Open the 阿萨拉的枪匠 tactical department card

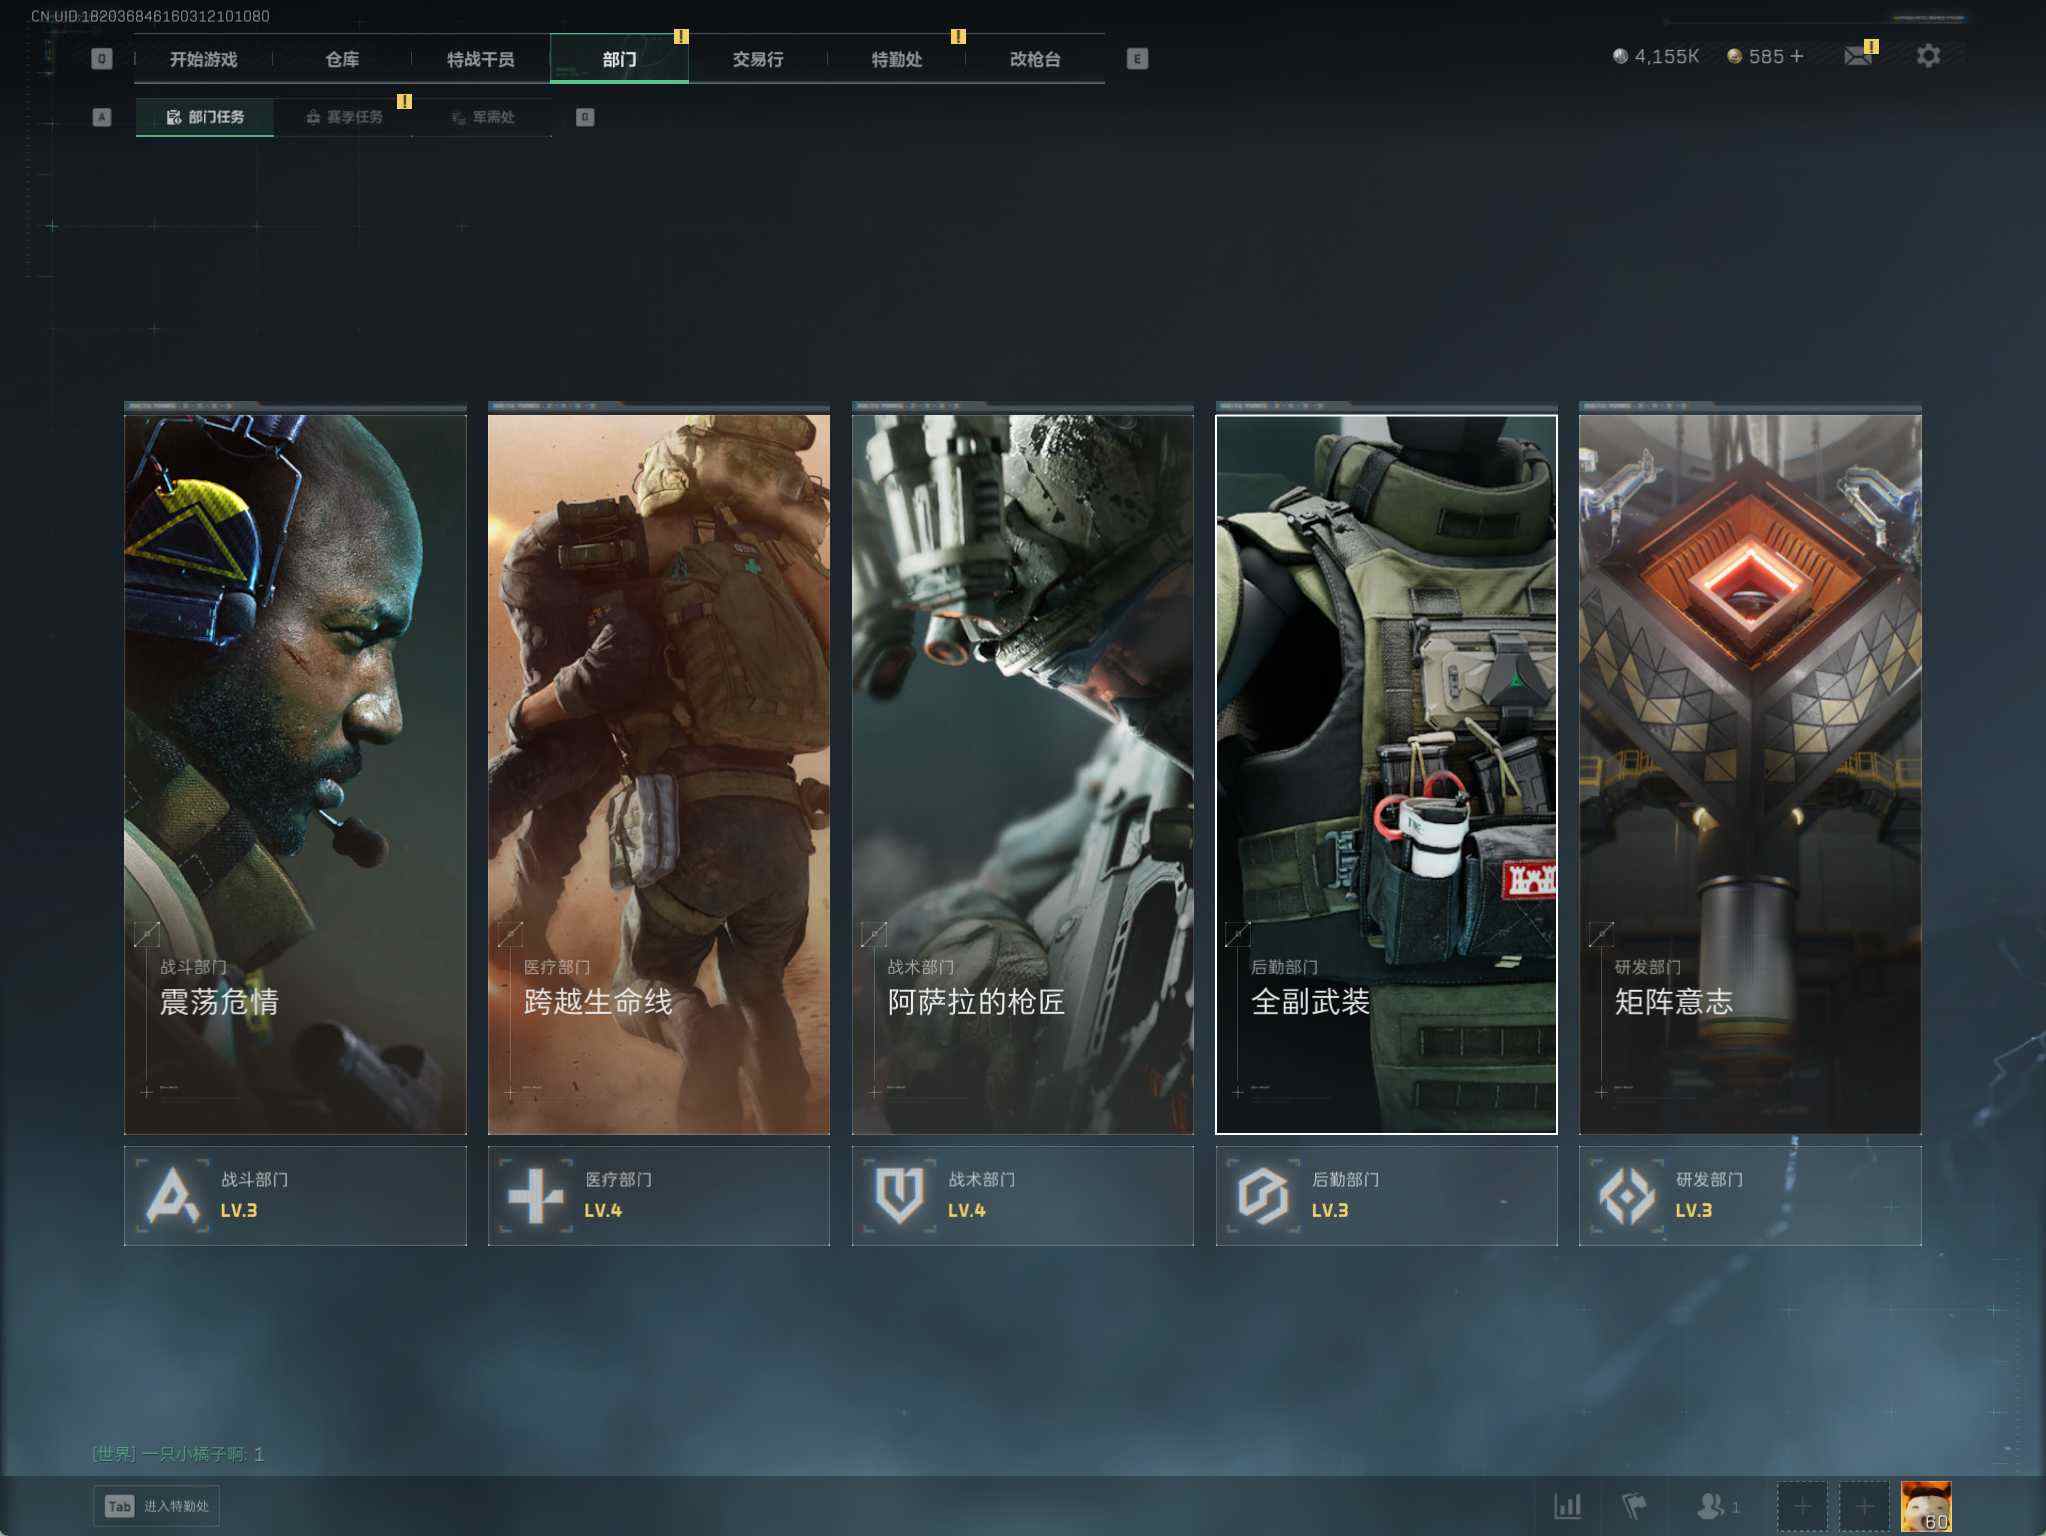point(1022,772)
